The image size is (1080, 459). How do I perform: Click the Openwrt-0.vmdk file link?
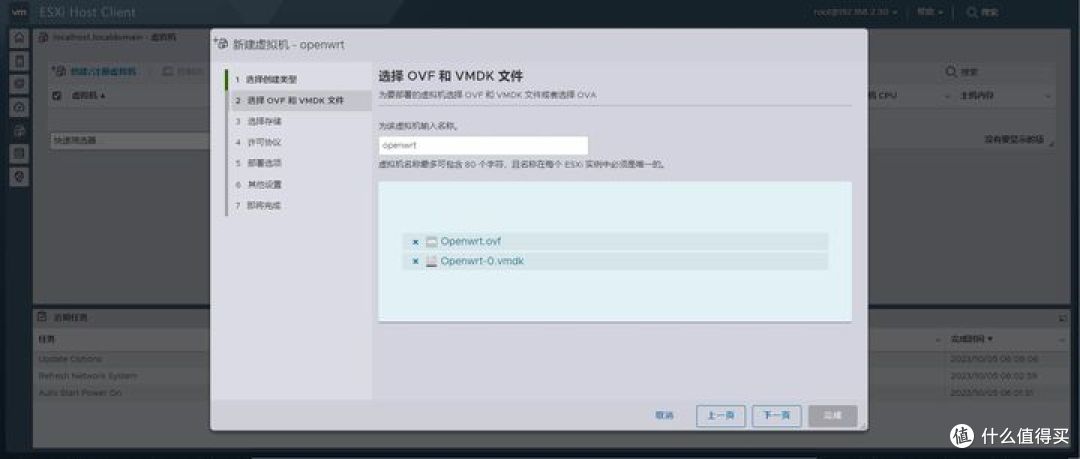pyautogui.click(x=482, y=261)
